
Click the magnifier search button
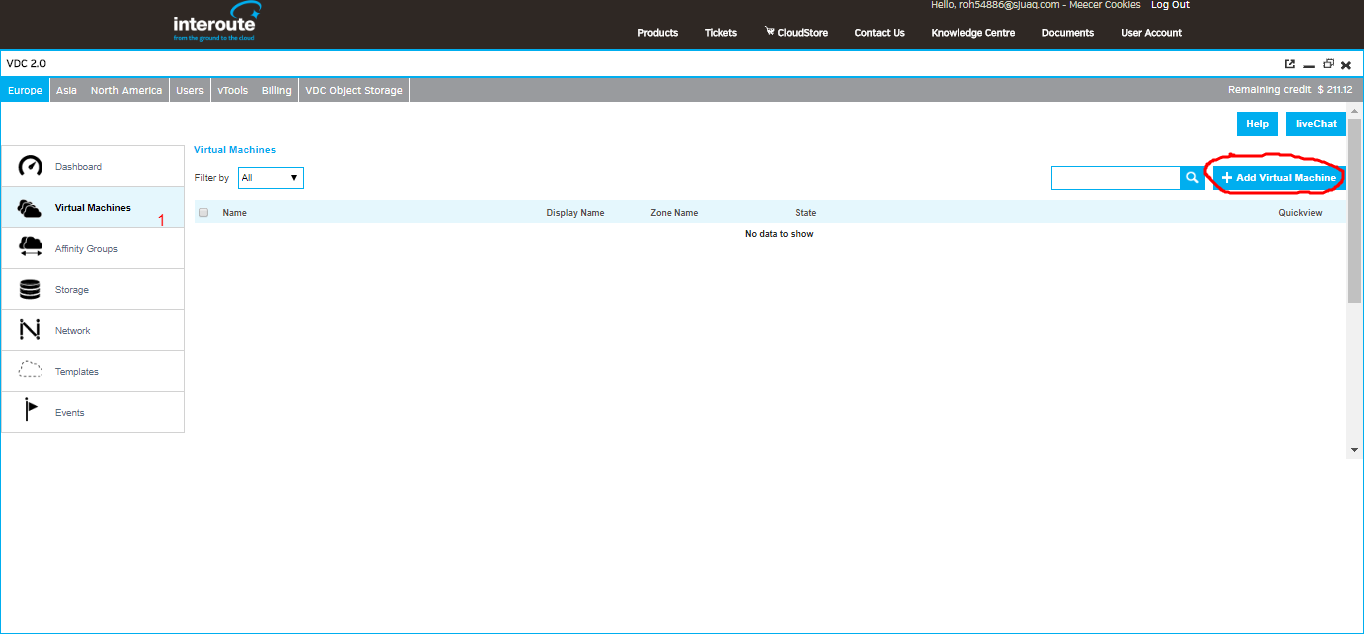coord(1192,178)
